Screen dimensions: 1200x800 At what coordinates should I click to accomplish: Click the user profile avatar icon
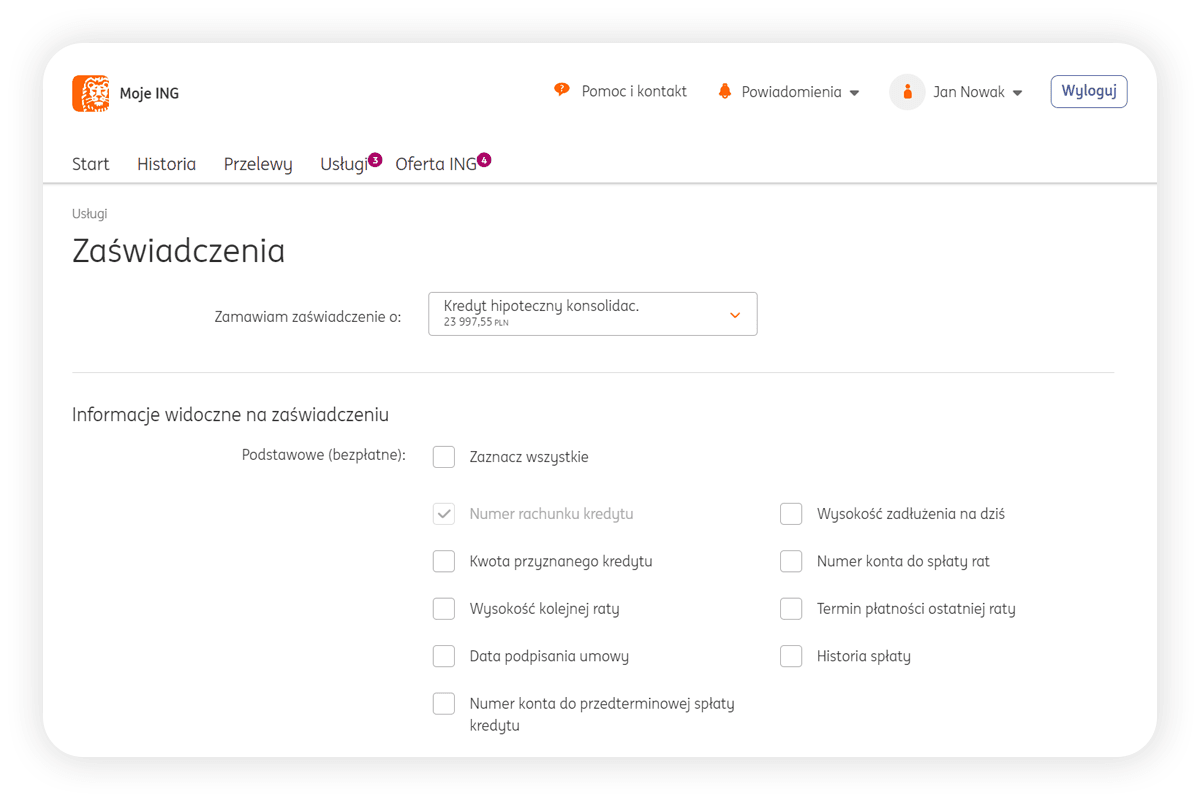pyautogui.click(x=907, y=92)
